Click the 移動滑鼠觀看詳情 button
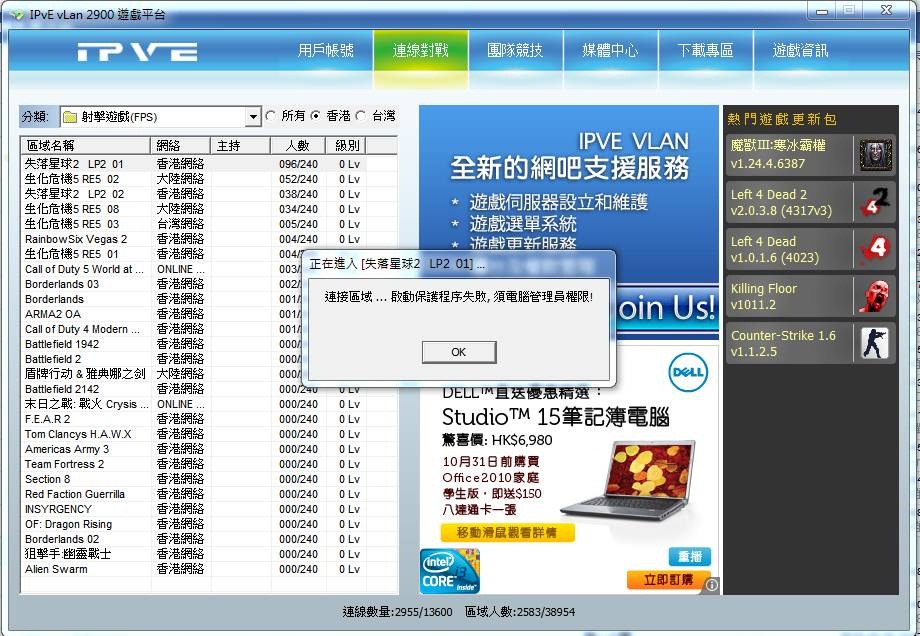 tap(507, 533)
